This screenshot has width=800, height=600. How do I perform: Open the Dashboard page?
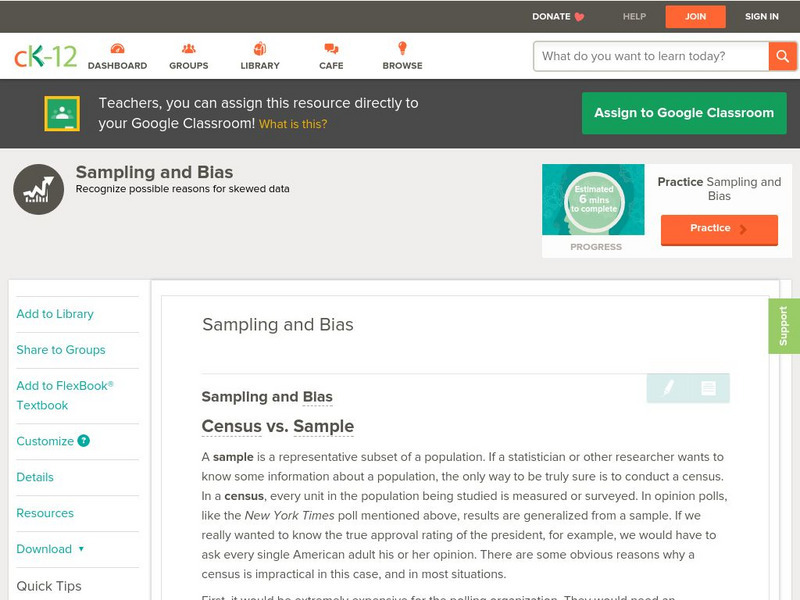pos(117,56)
